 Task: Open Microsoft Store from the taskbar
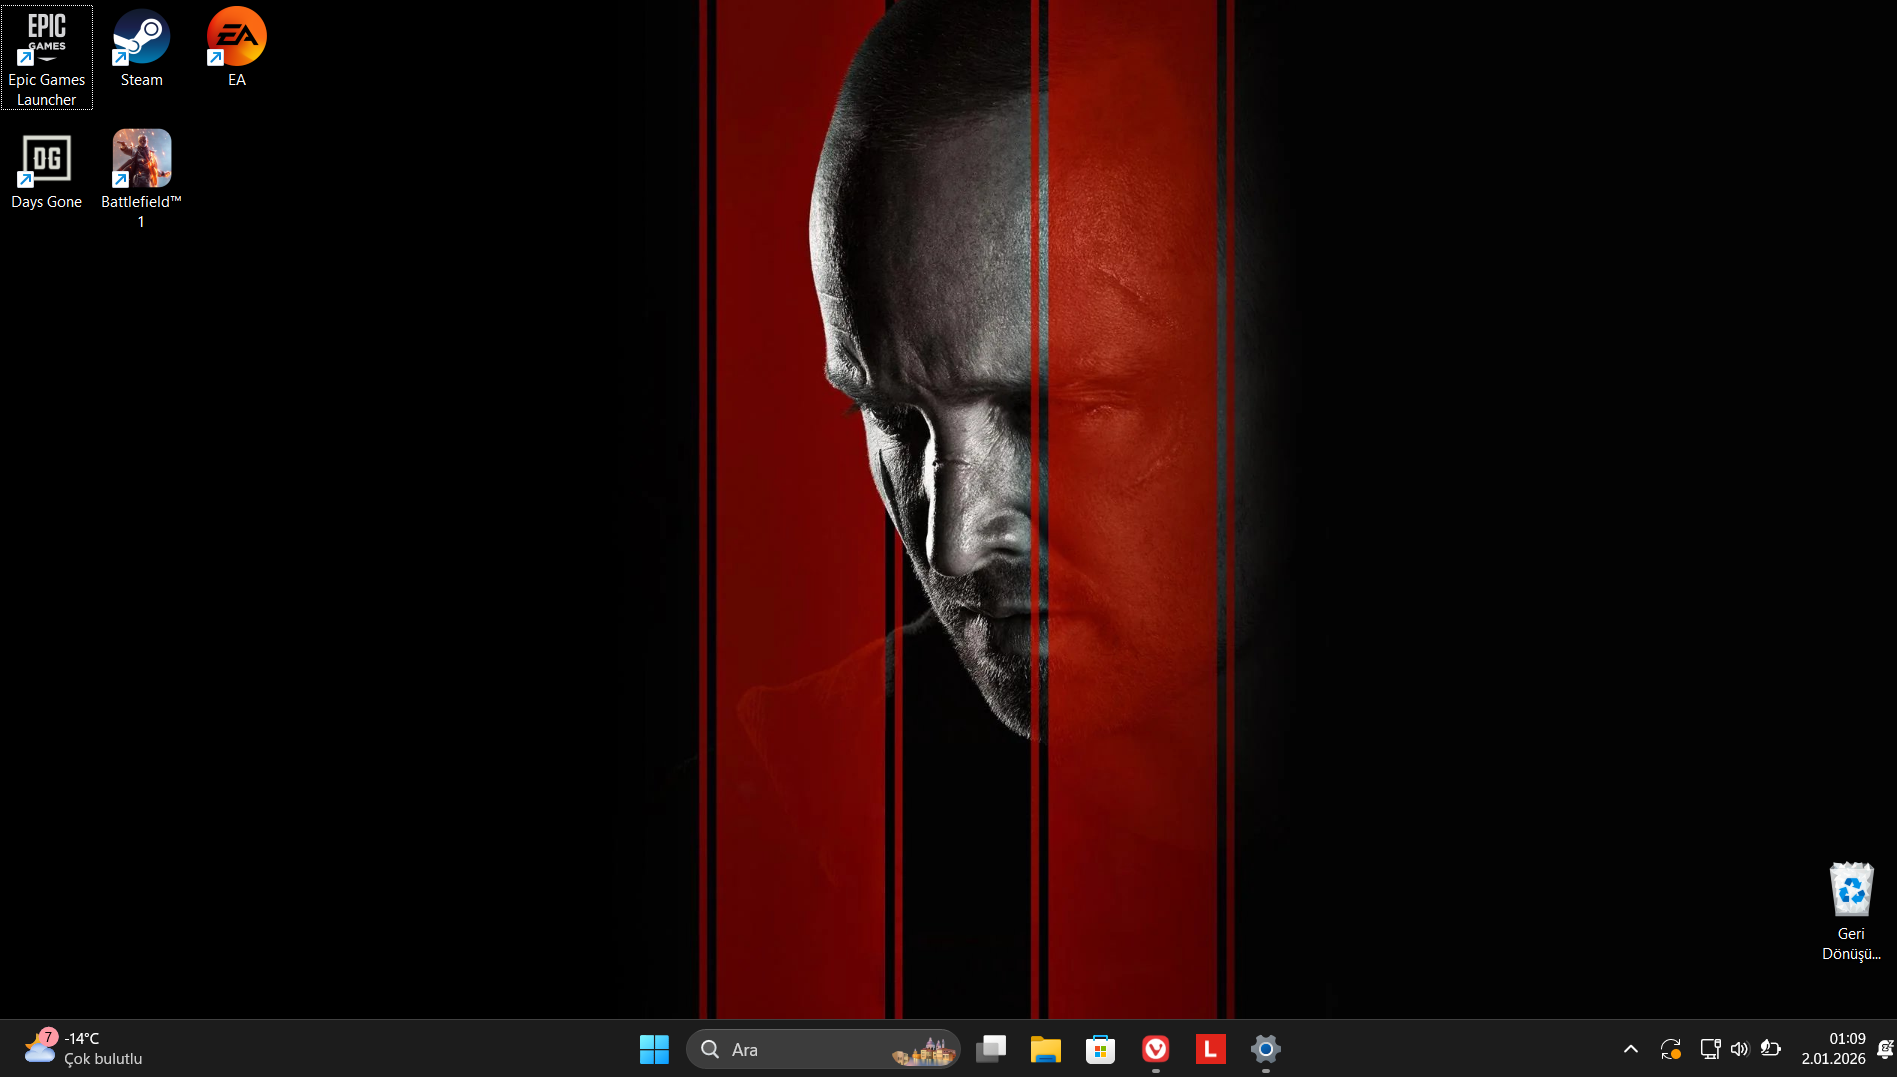point(1101,1049)
